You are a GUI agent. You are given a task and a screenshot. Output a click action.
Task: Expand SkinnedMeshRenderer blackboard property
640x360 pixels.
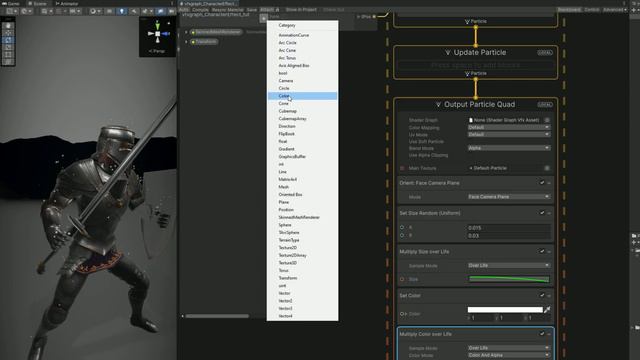coord(187,32)
